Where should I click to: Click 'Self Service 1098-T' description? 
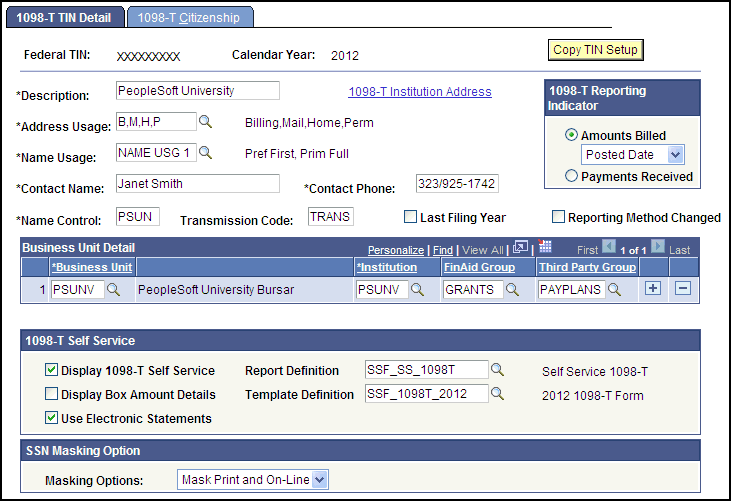[595, 371]
